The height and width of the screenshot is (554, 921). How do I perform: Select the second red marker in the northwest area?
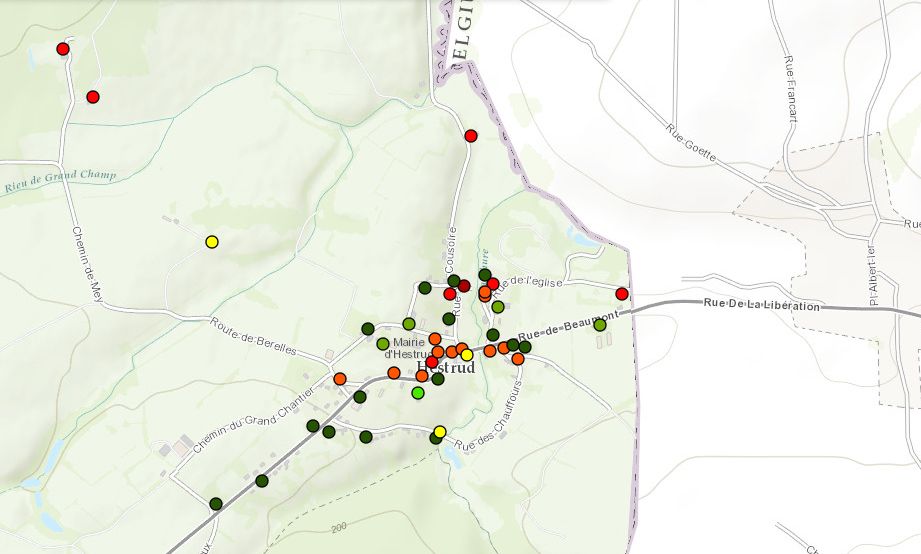click(x=93, y=97)
